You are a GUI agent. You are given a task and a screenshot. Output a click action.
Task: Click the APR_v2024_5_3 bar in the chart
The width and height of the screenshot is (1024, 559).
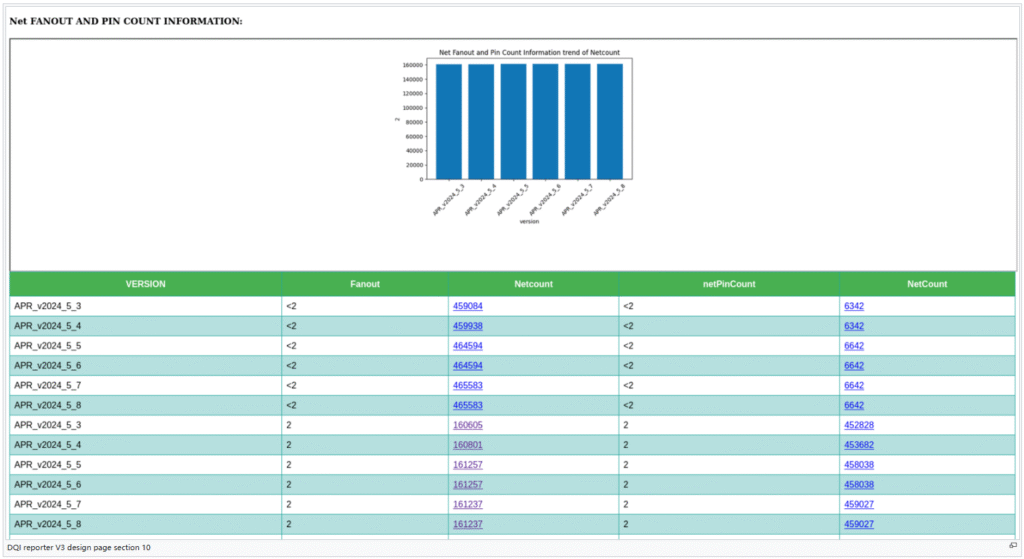click(449, 120)
